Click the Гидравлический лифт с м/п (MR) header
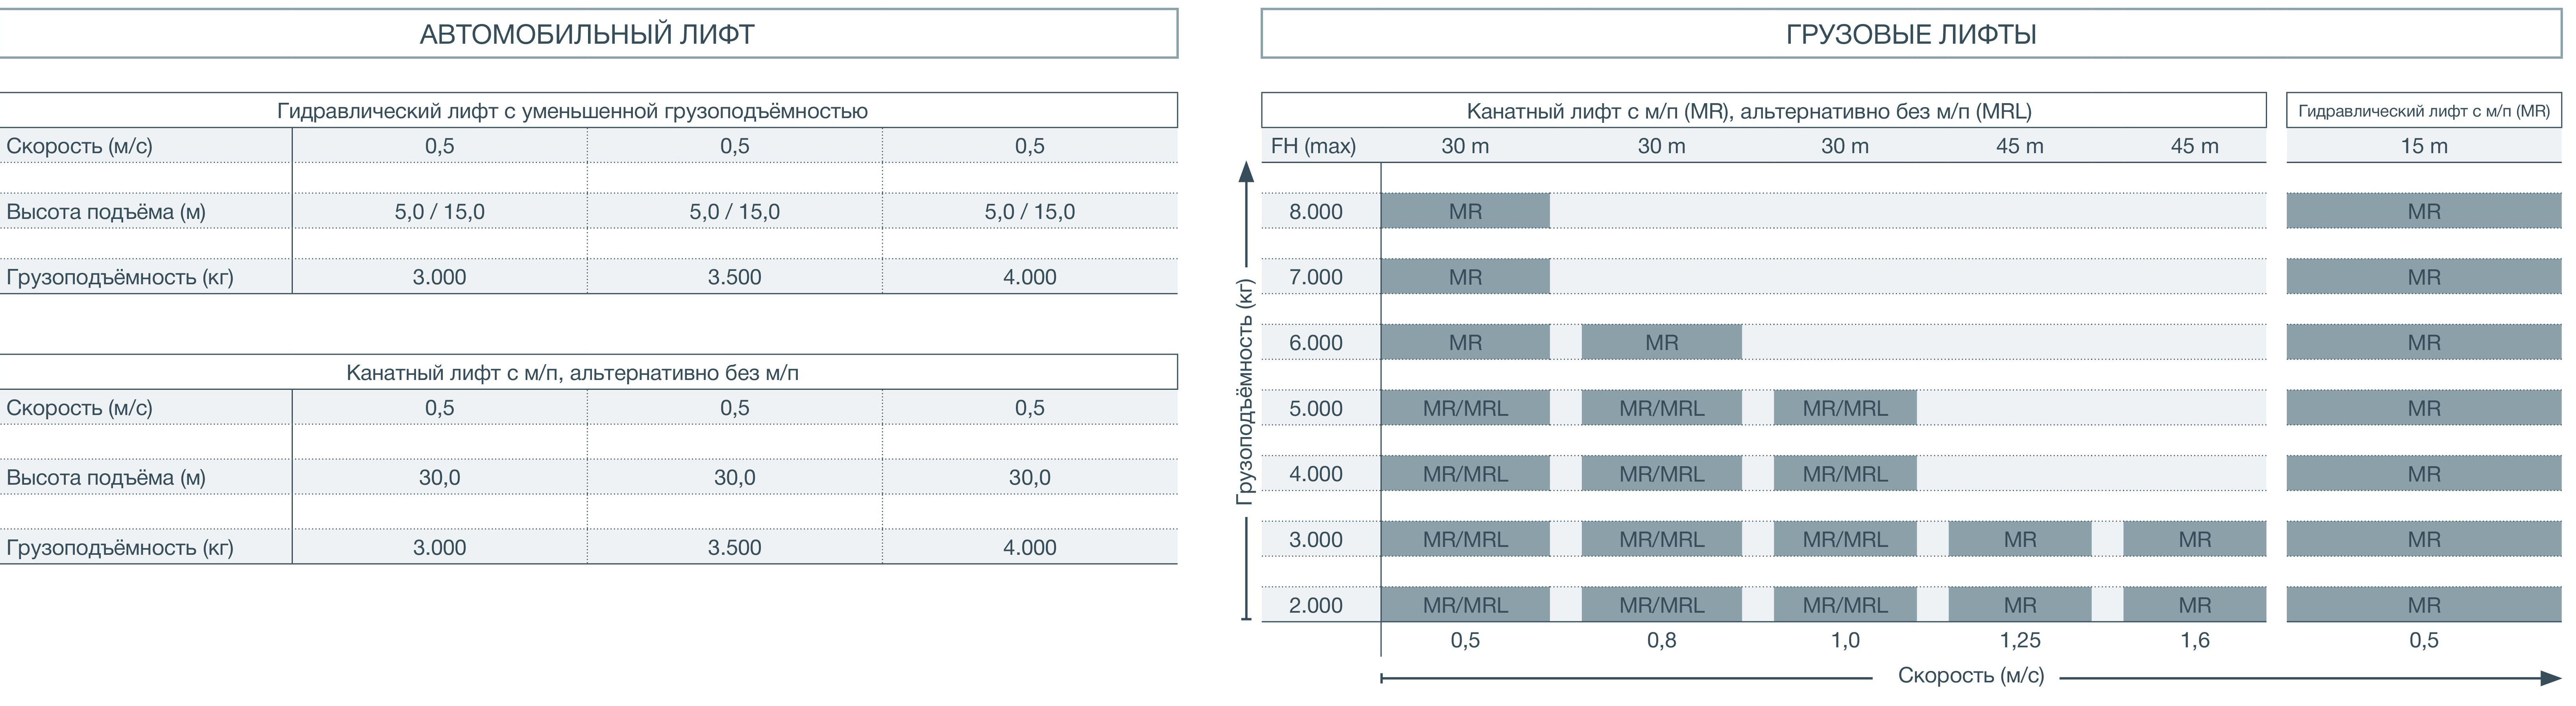The width and height of the screenshot is (2576, 706). tap(2424, 110)
